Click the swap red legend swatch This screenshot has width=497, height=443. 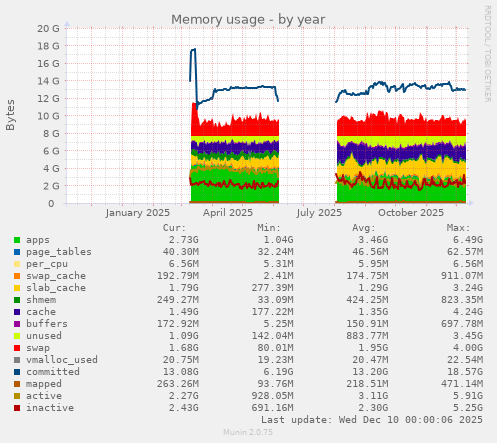(x=17, y=348)
